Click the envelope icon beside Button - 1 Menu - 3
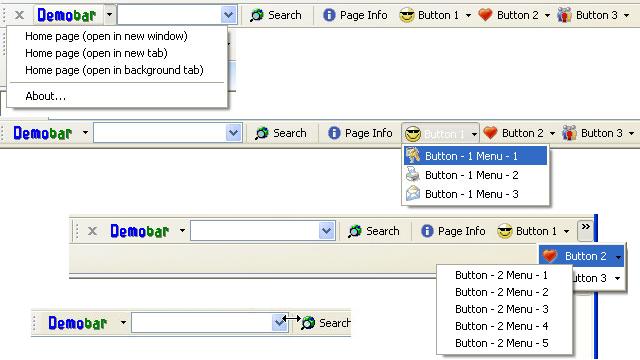 pos(413,193)
